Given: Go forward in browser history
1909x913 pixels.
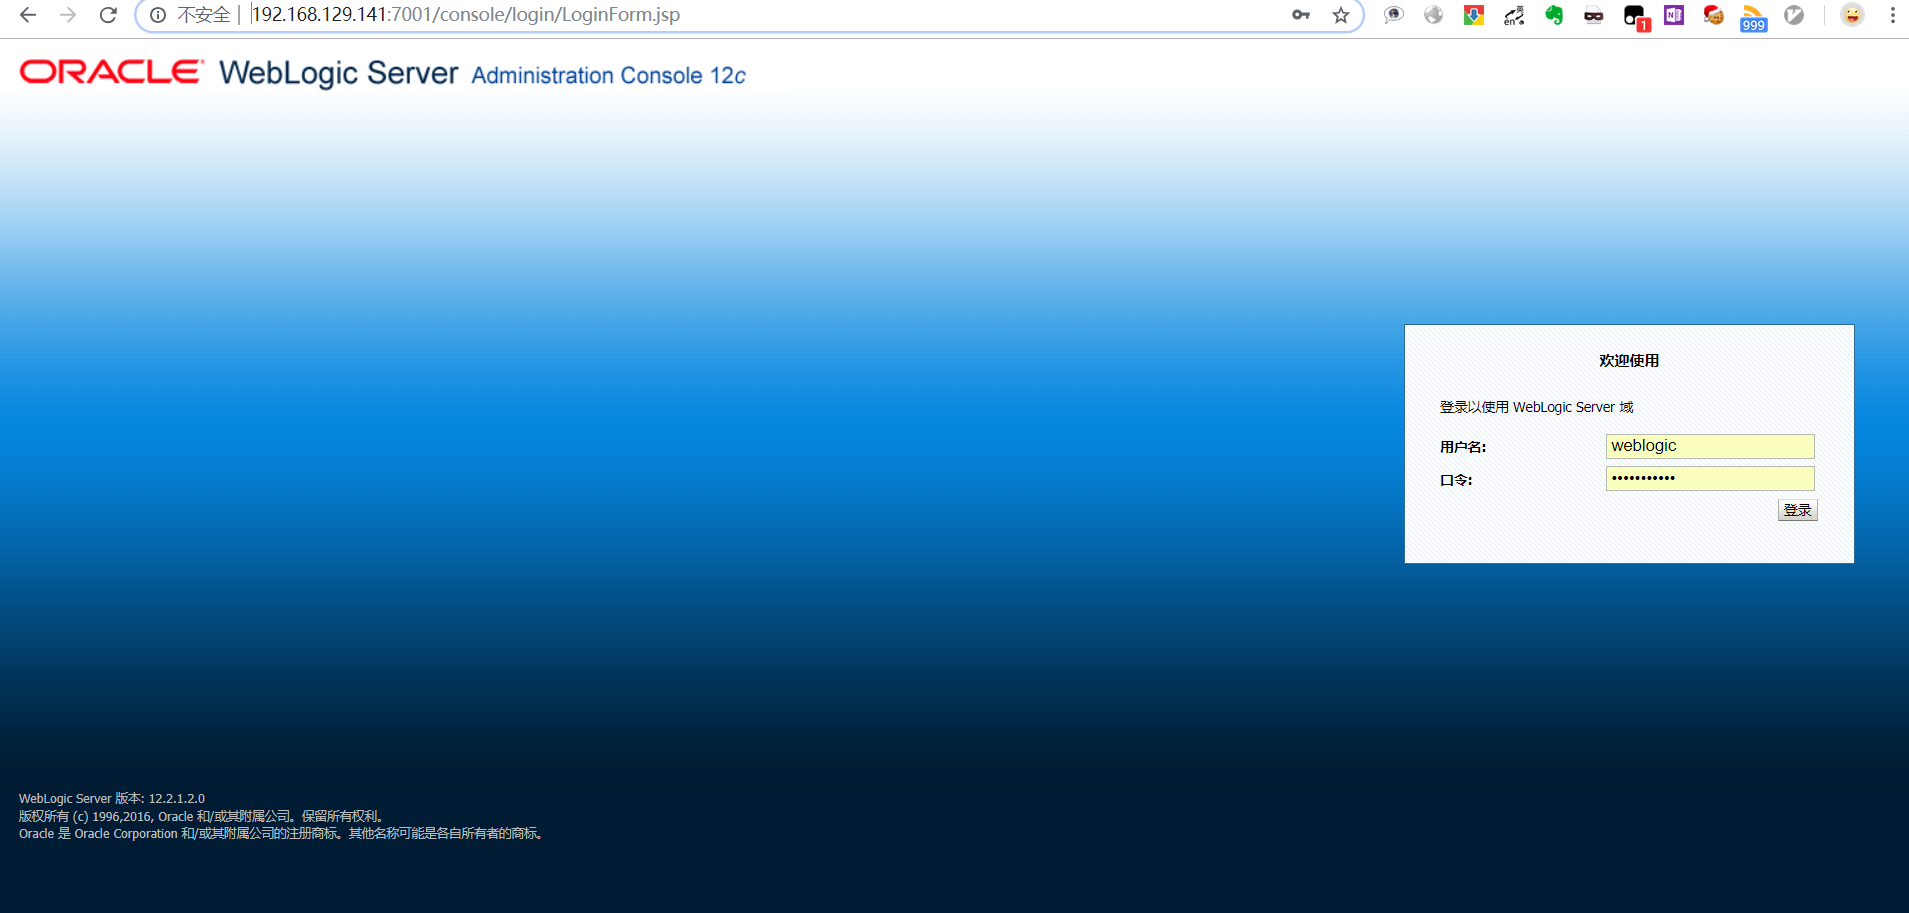Looking at the screenshot, I should pyautogui.click(x=68, y=15).
